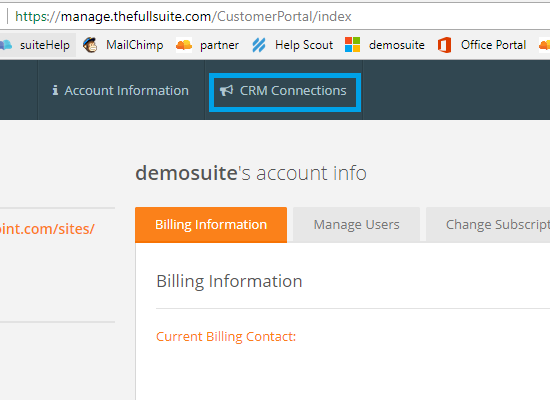Click the orange cloud icon beside partner
The width and height of the screenshot is (550, 400).
(x=184, y=45)
